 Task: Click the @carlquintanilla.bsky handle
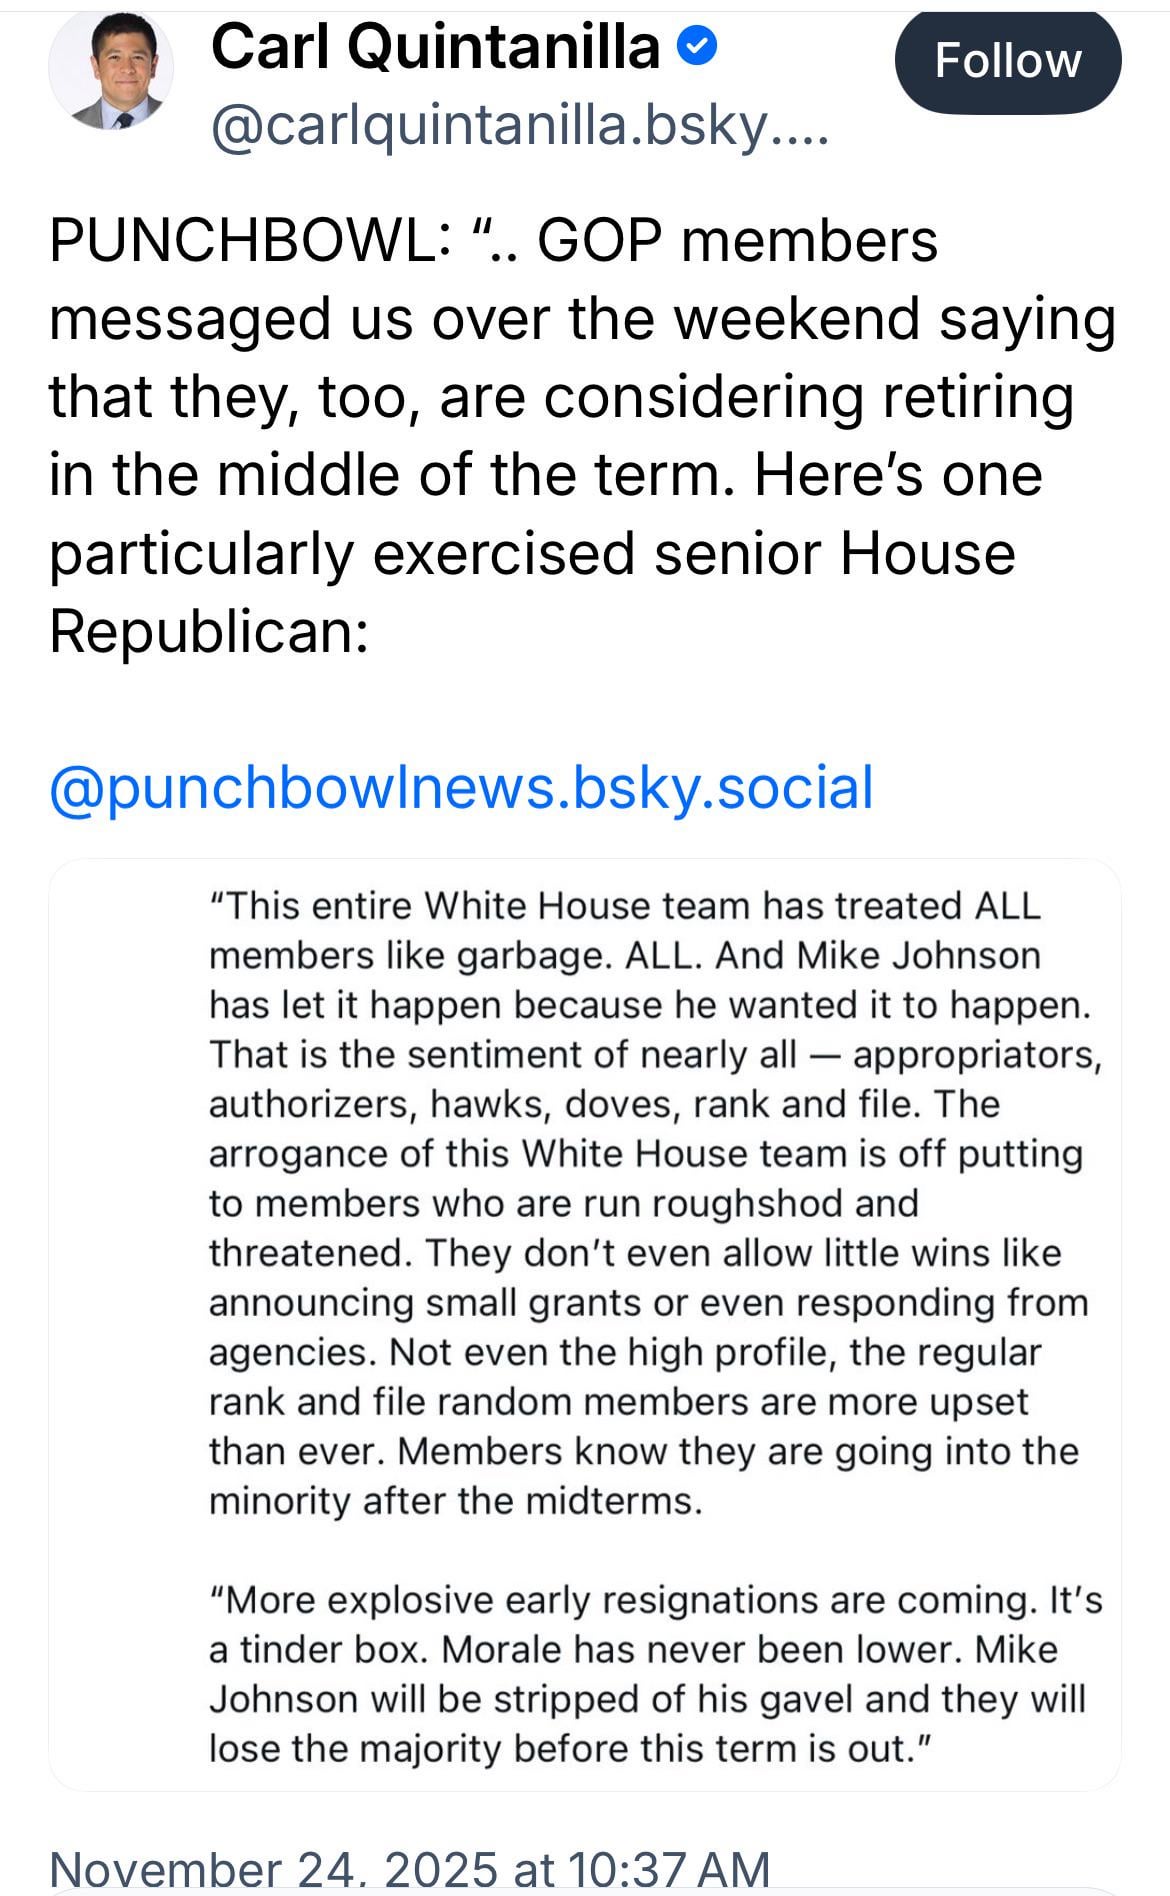(x=519, y=127)
